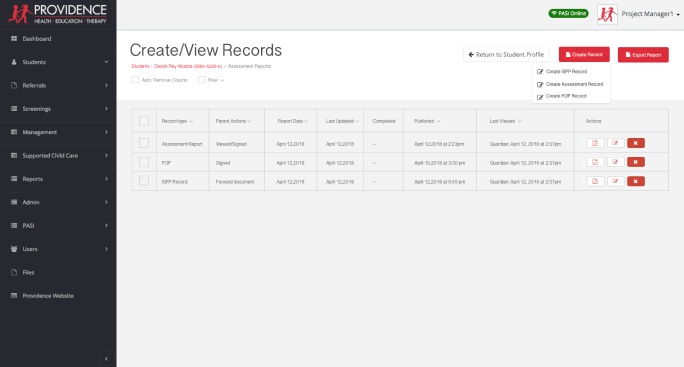Screen dimensions: 684x367
Task: Expand the Admin submenu arrow
Action: tap(106, 202)
